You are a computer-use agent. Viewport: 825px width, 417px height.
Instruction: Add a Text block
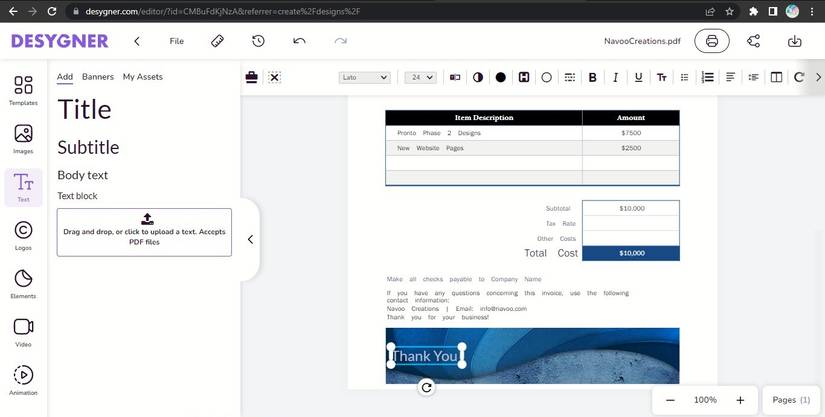(77, 196)
